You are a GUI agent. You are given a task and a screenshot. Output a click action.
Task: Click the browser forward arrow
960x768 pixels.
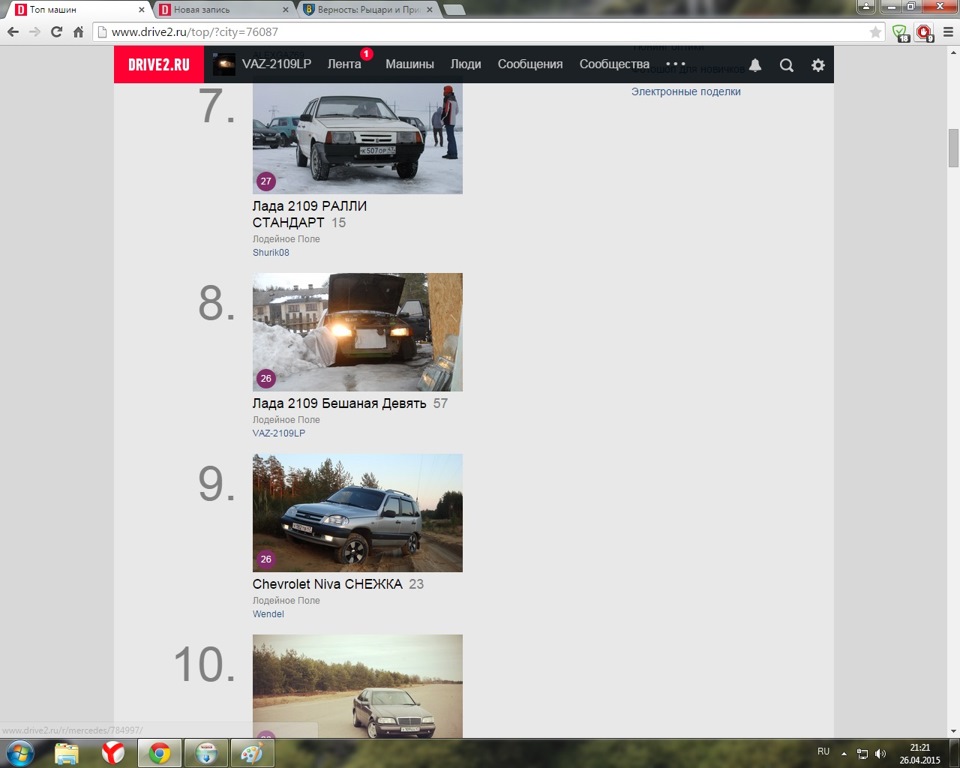[x=34, y=32]
